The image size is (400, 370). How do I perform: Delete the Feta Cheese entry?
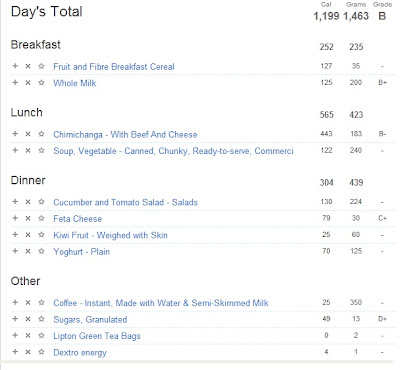pos(28,218)
